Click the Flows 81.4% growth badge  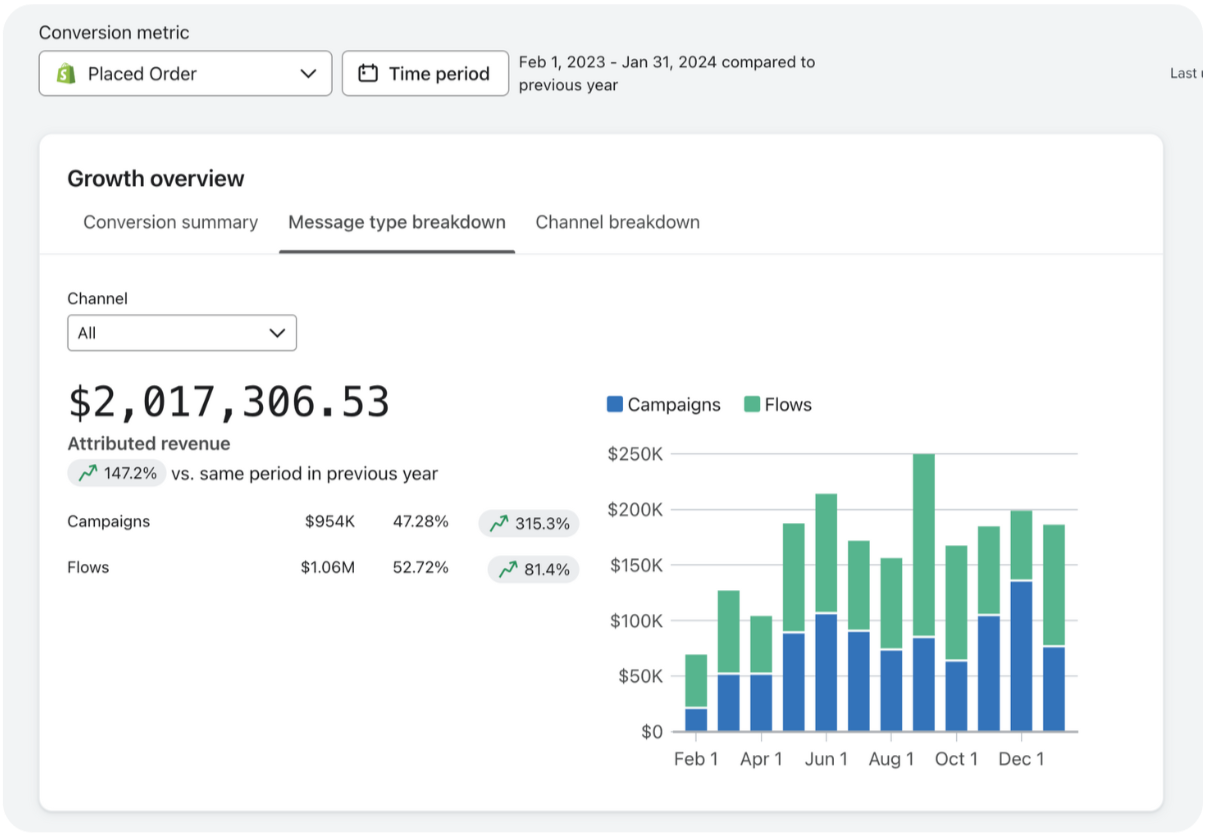pos(533,569)
